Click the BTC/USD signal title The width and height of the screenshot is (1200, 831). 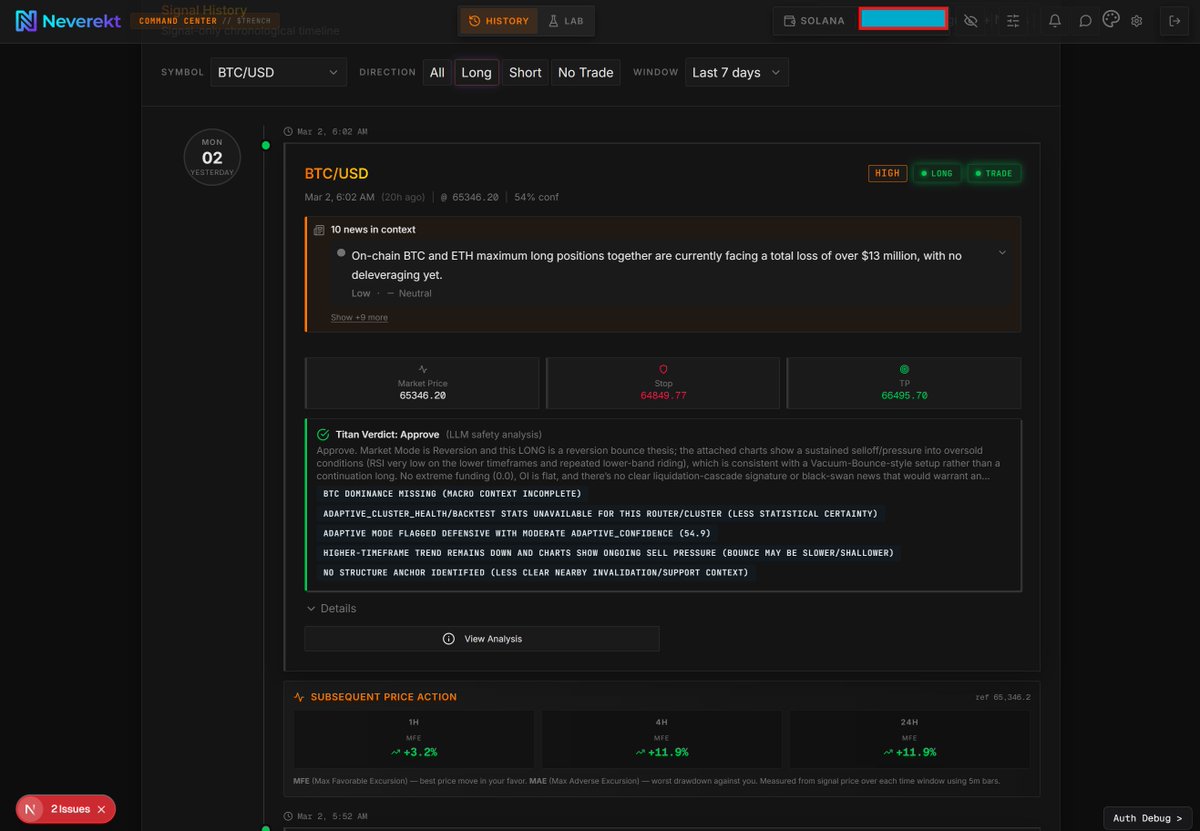[x=336, y=174]
